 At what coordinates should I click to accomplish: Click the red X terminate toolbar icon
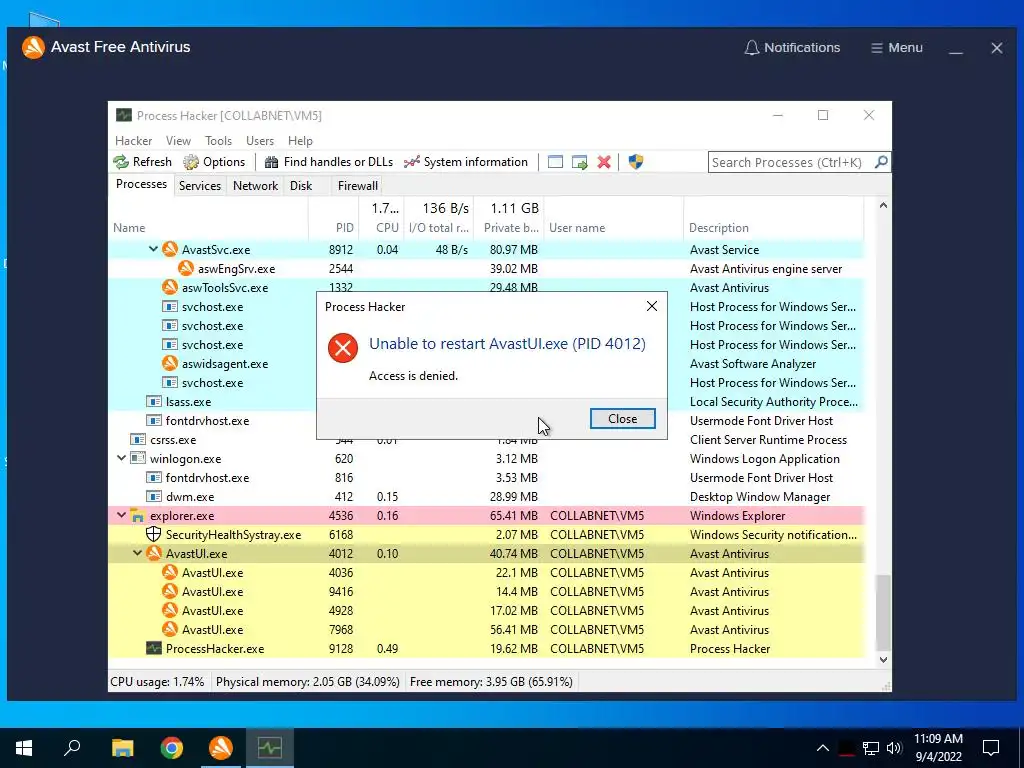604,162
